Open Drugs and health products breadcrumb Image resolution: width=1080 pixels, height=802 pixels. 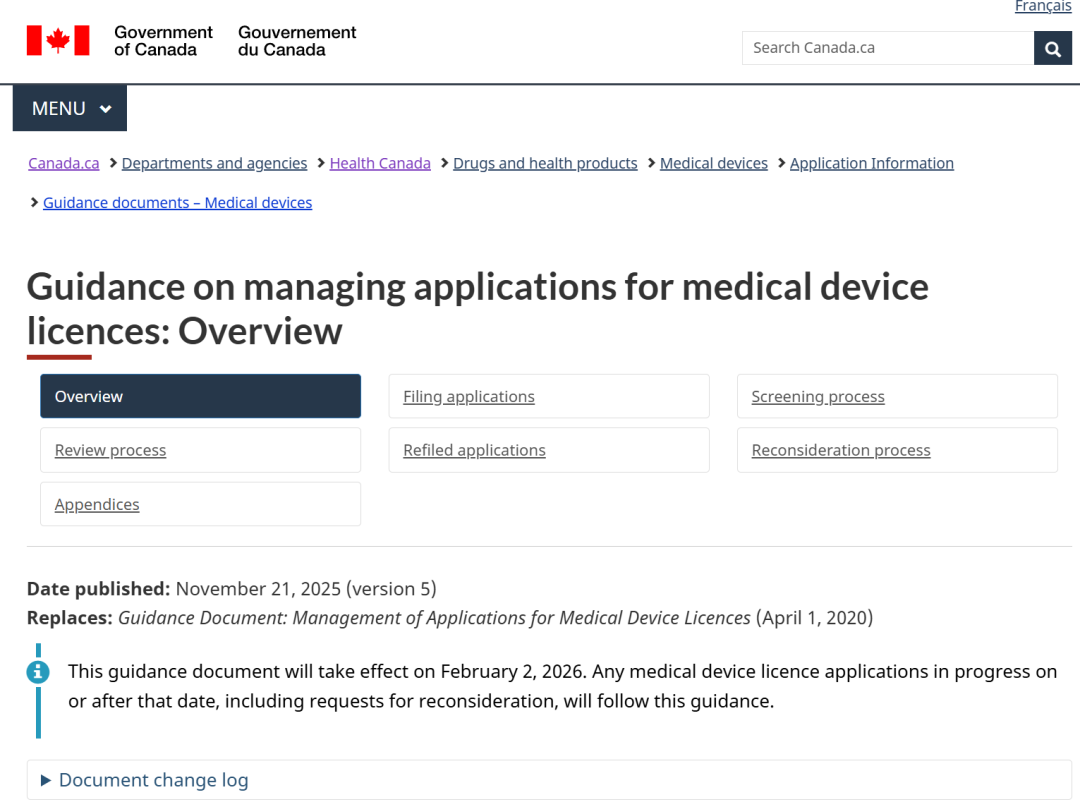[x=545, y=163]
